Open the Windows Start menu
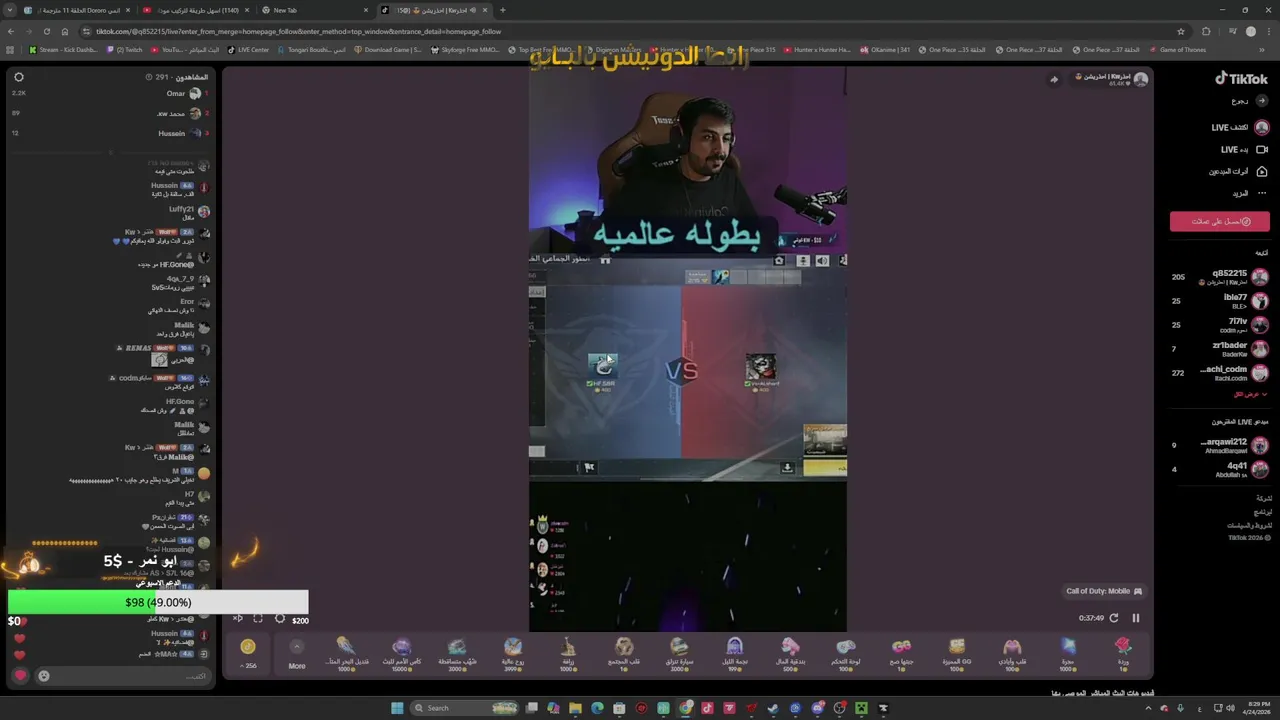1280x720 pixels. pyautogui.click(x=397, y=708)
